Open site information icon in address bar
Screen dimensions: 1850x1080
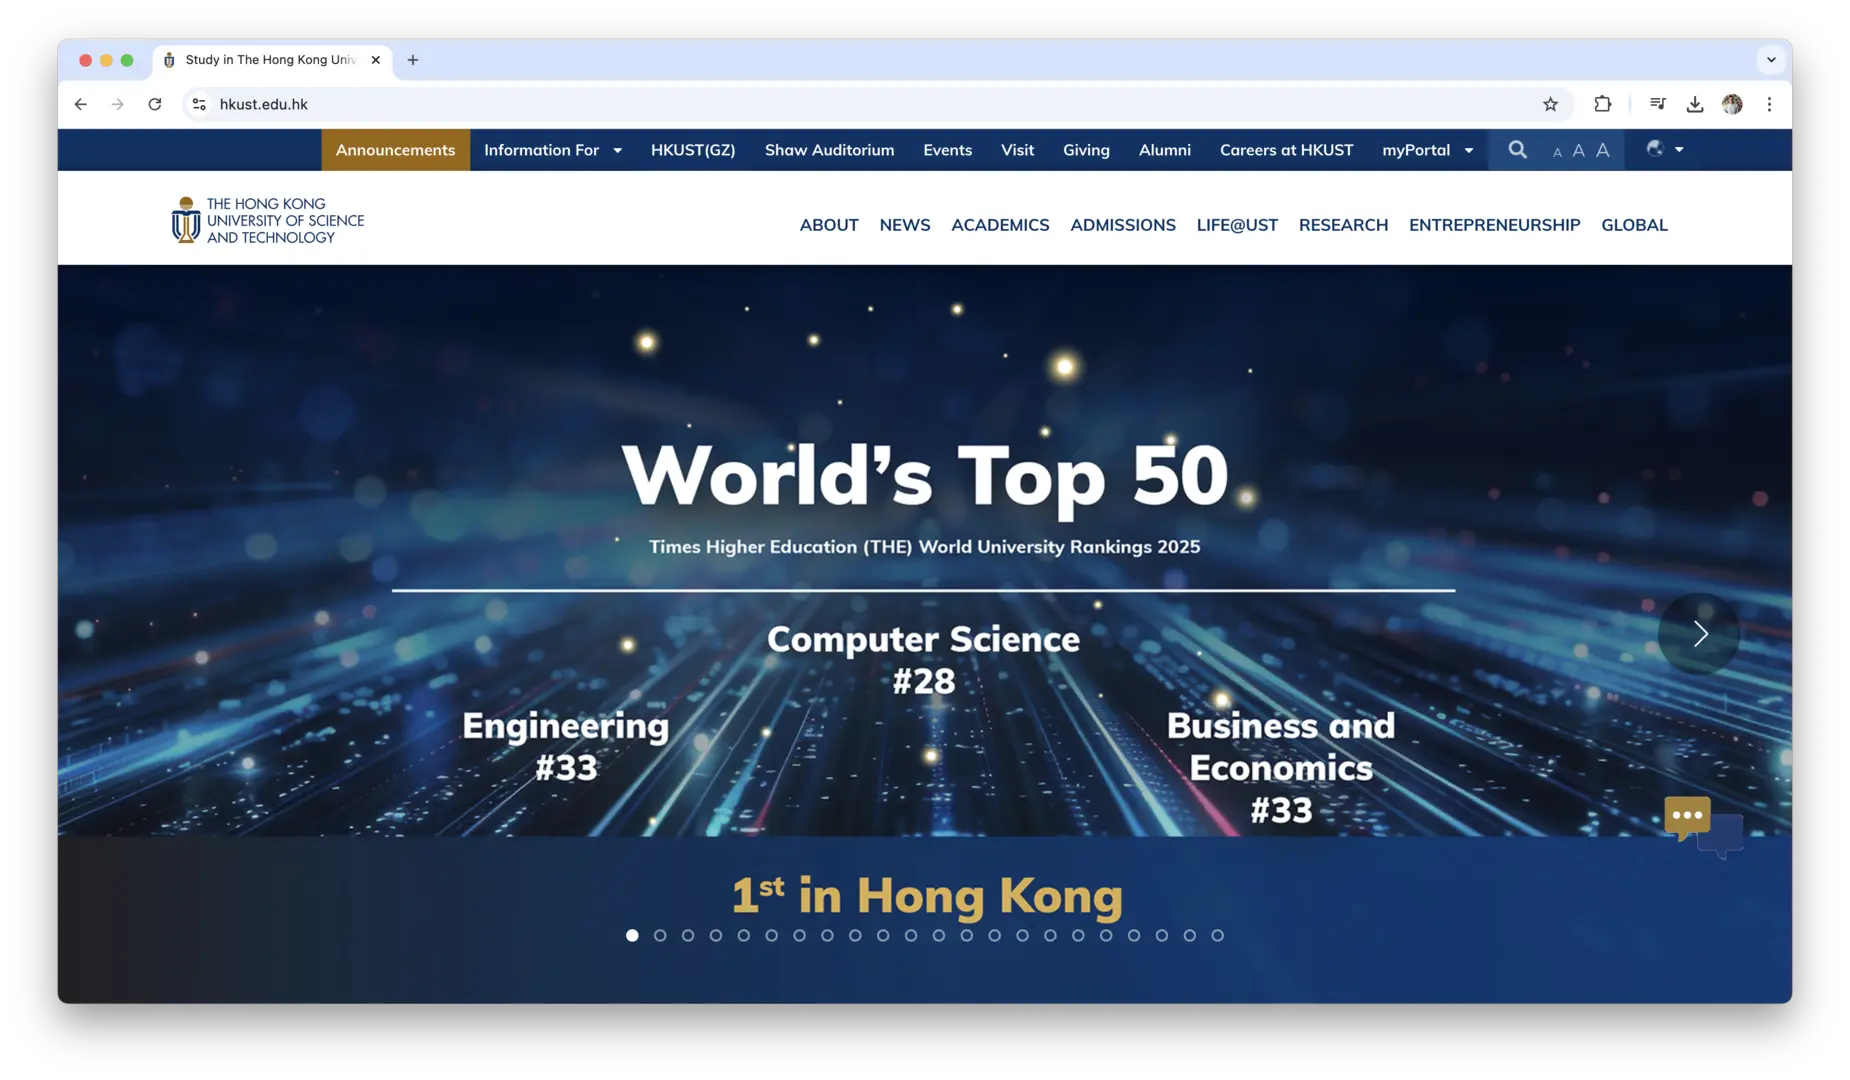199,104
